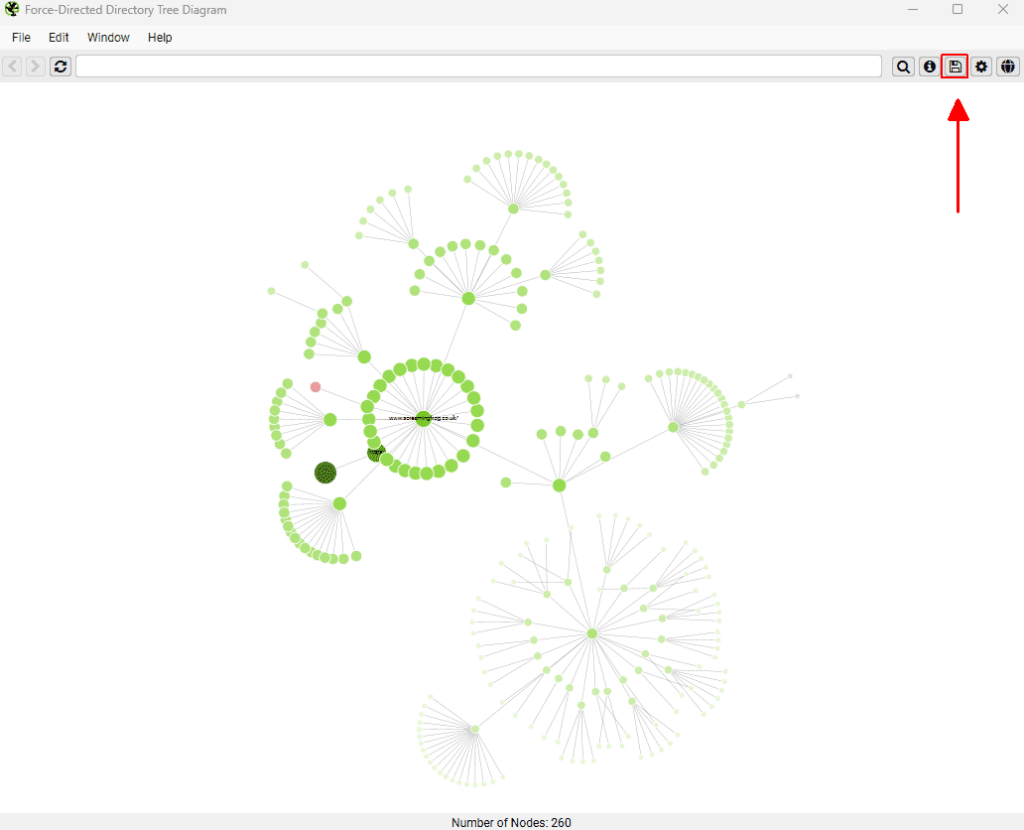This screenshot has height=830, width=1024.
Task: Click the hub node of the bottom cluster
Action: click(592, 634)
